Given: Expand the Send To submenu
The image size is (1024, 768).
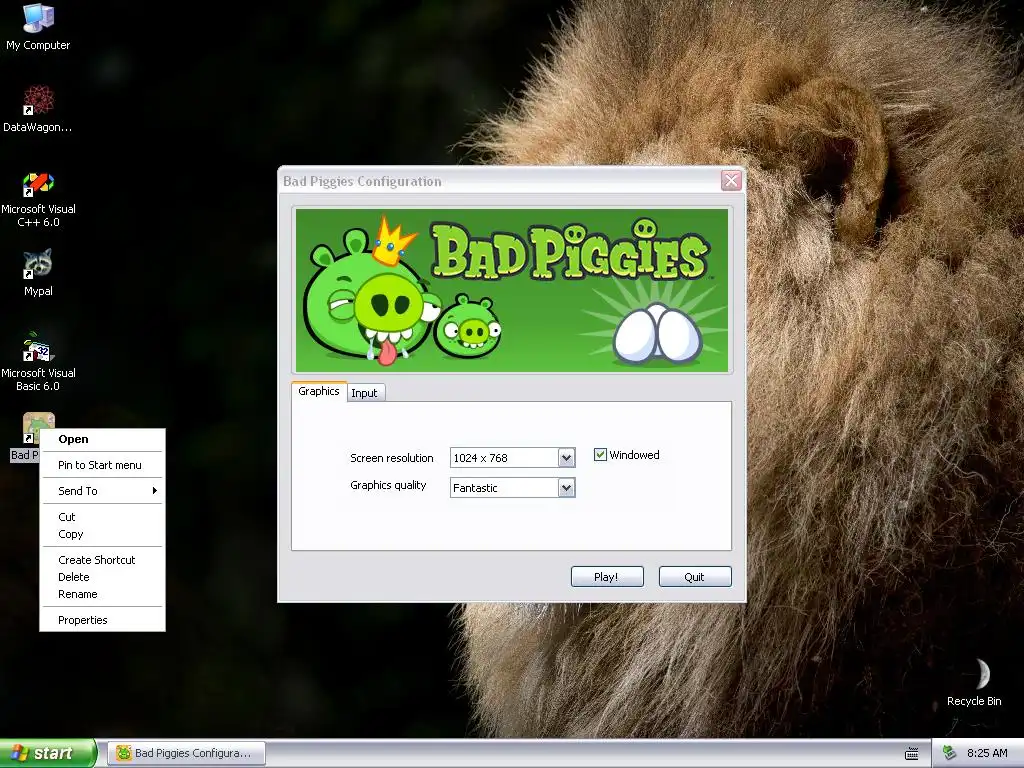Looking at the screenshot, I should pos(103,491).
